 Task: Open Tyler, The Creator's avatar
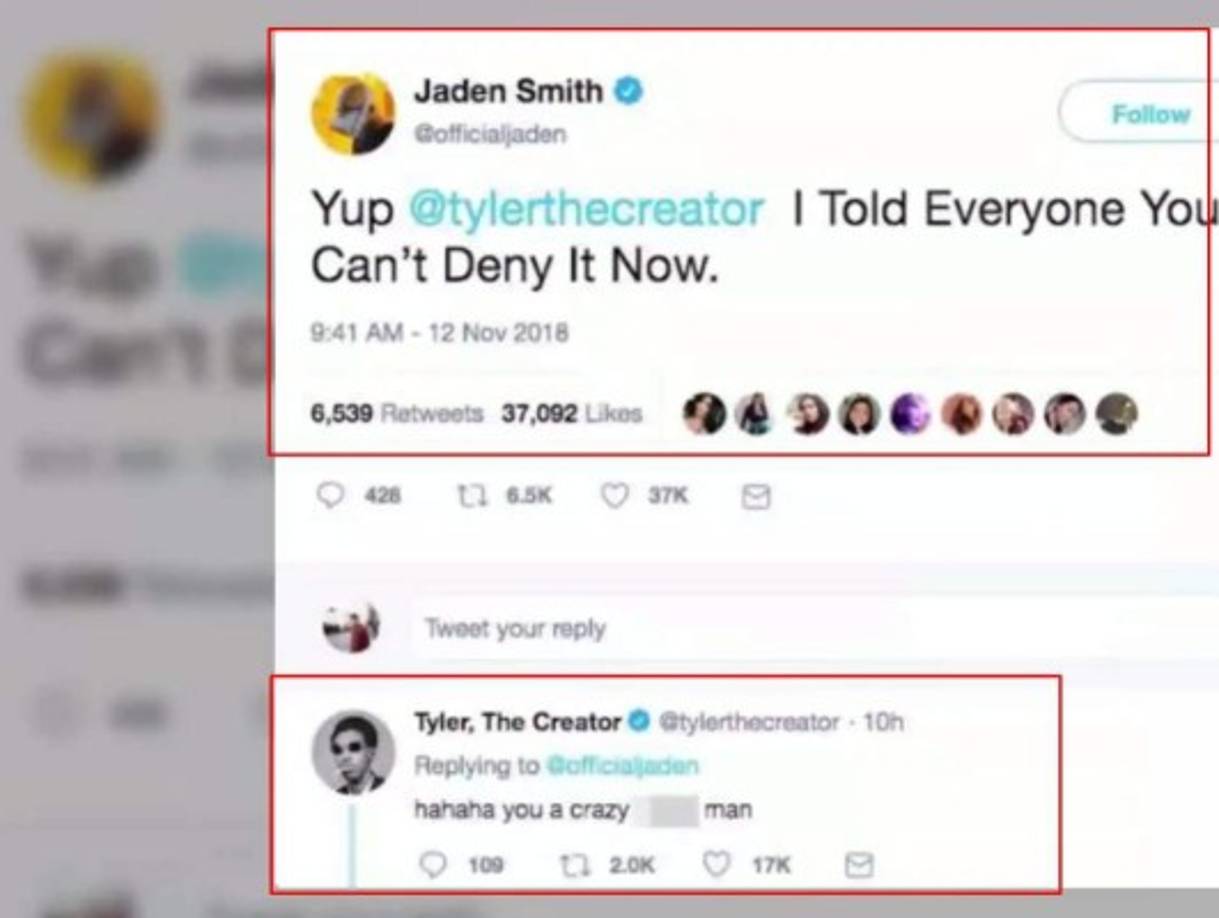[353, 752]
